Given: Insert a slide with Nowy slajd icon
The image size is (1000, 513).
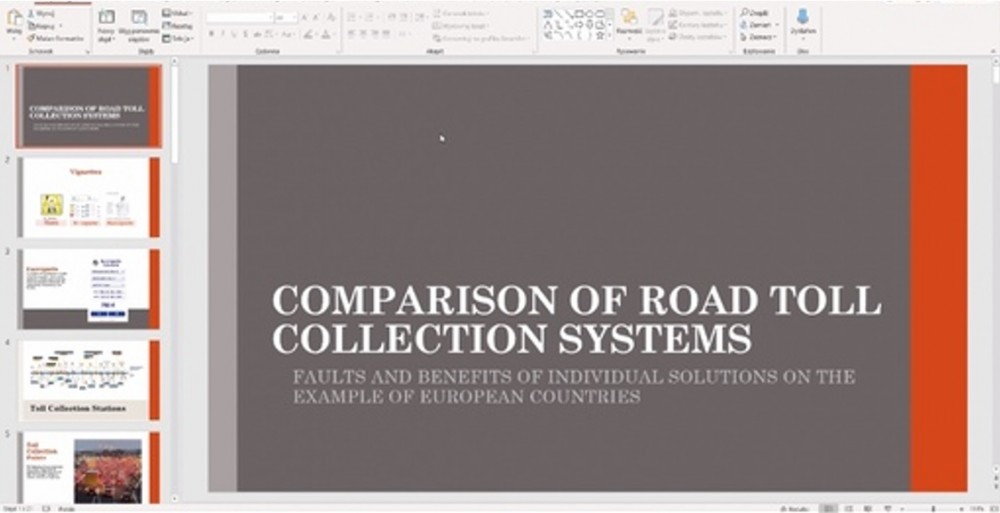Looking at the screenshot, I should (106, 18).
